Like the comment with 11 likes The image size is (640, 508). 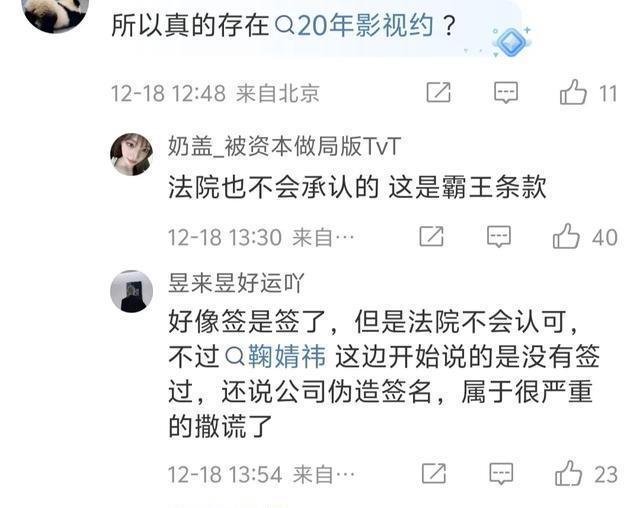click(573, 92)
